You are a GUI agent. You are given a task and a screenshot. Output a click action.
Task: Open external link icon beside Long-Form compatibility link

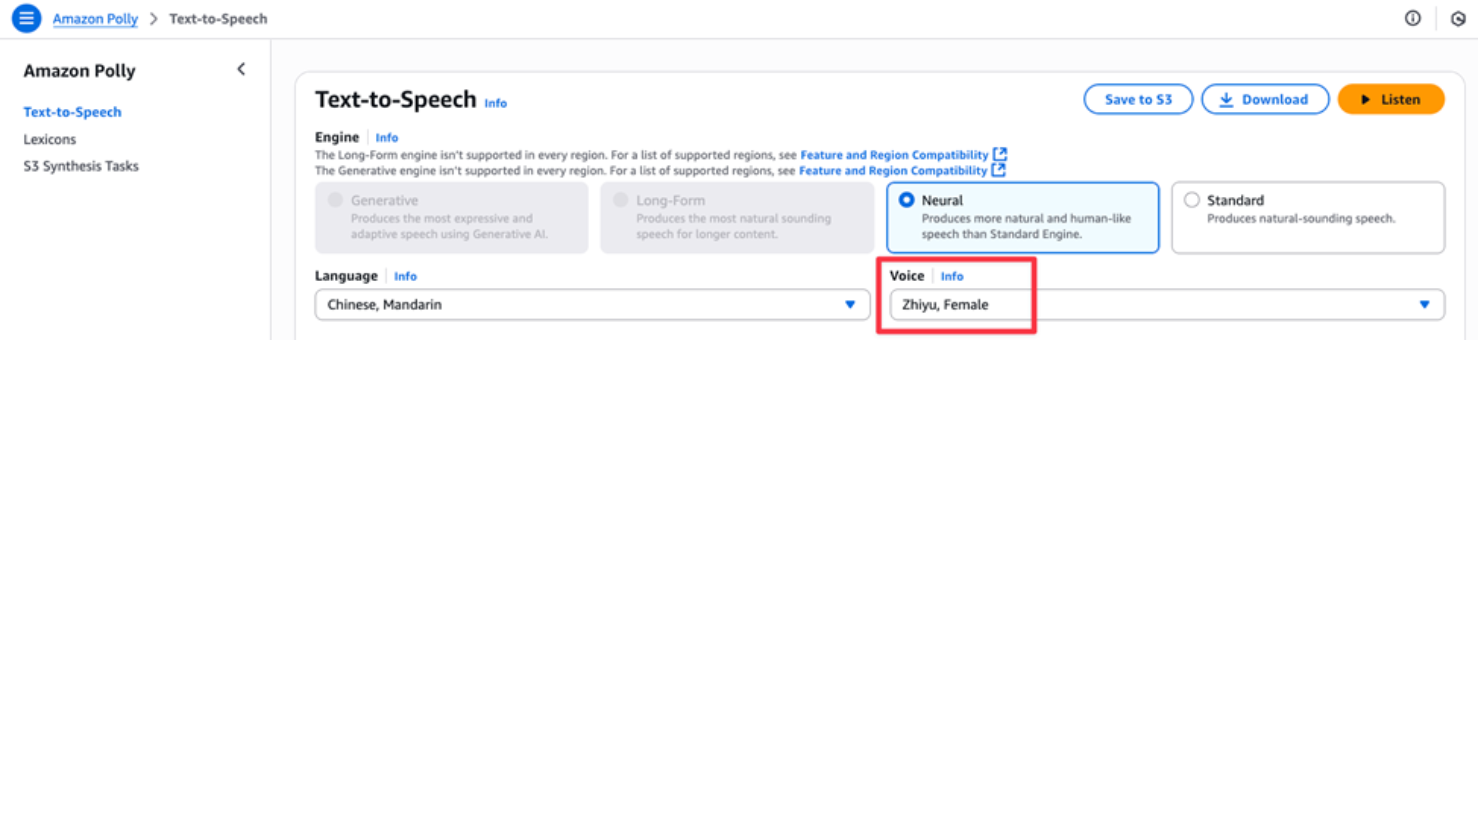click(x=1000, y=154)
